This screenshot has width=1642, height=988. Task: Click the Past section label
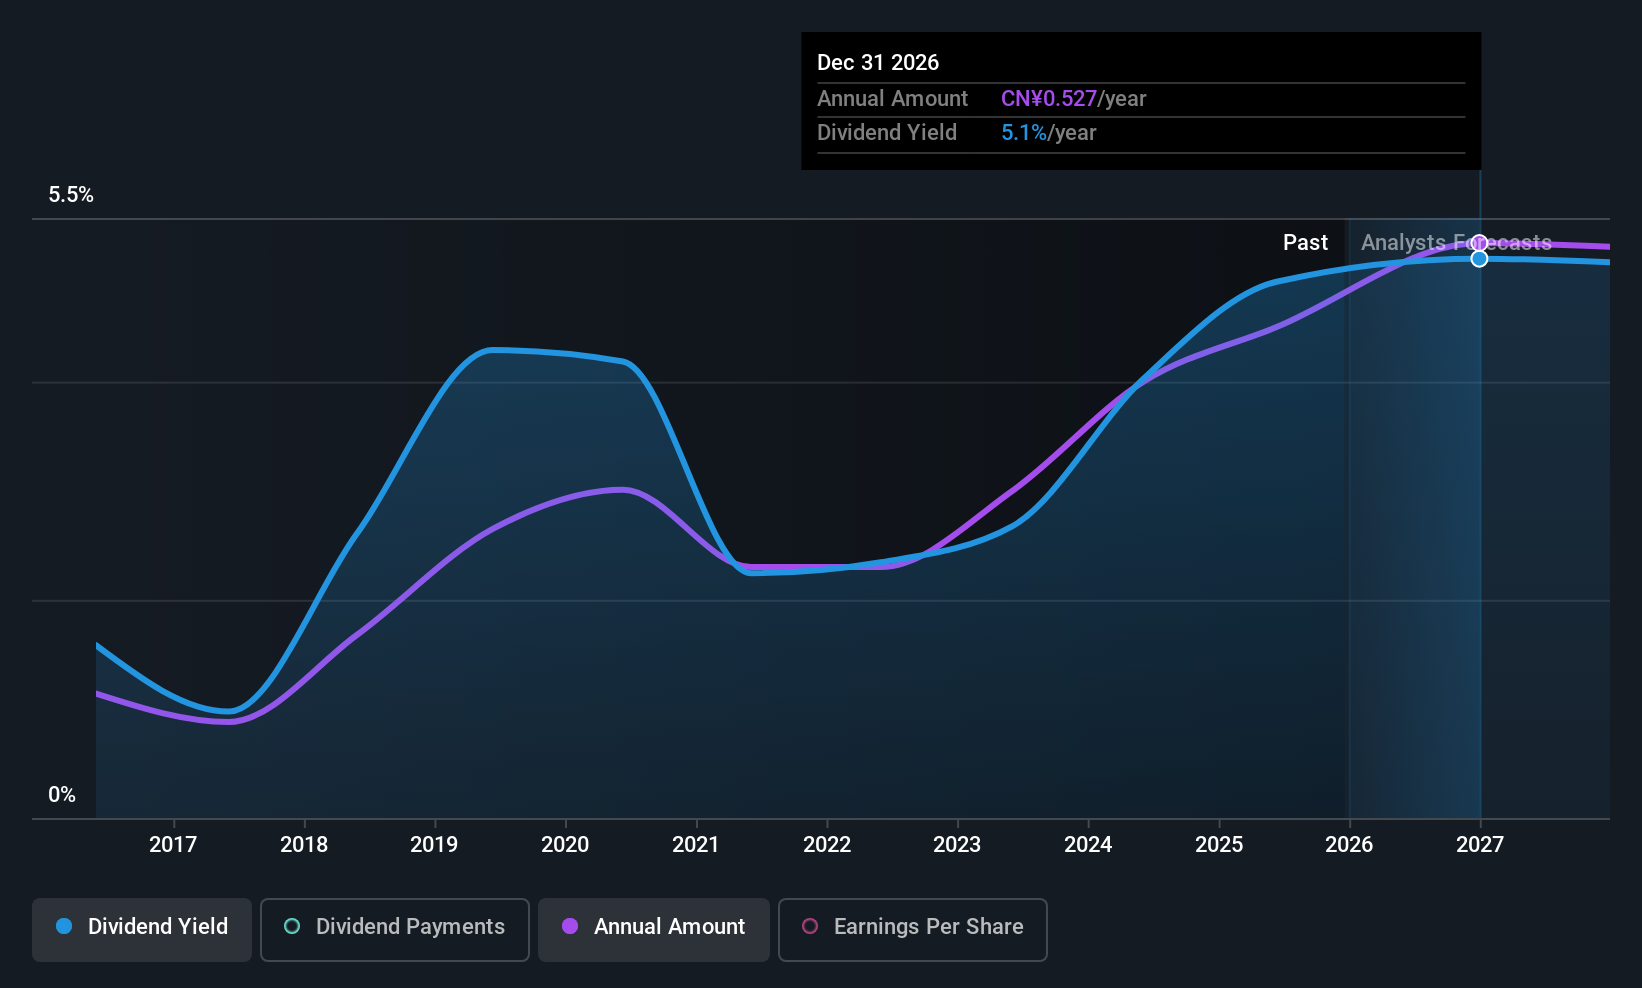[x=1305, y=242]
